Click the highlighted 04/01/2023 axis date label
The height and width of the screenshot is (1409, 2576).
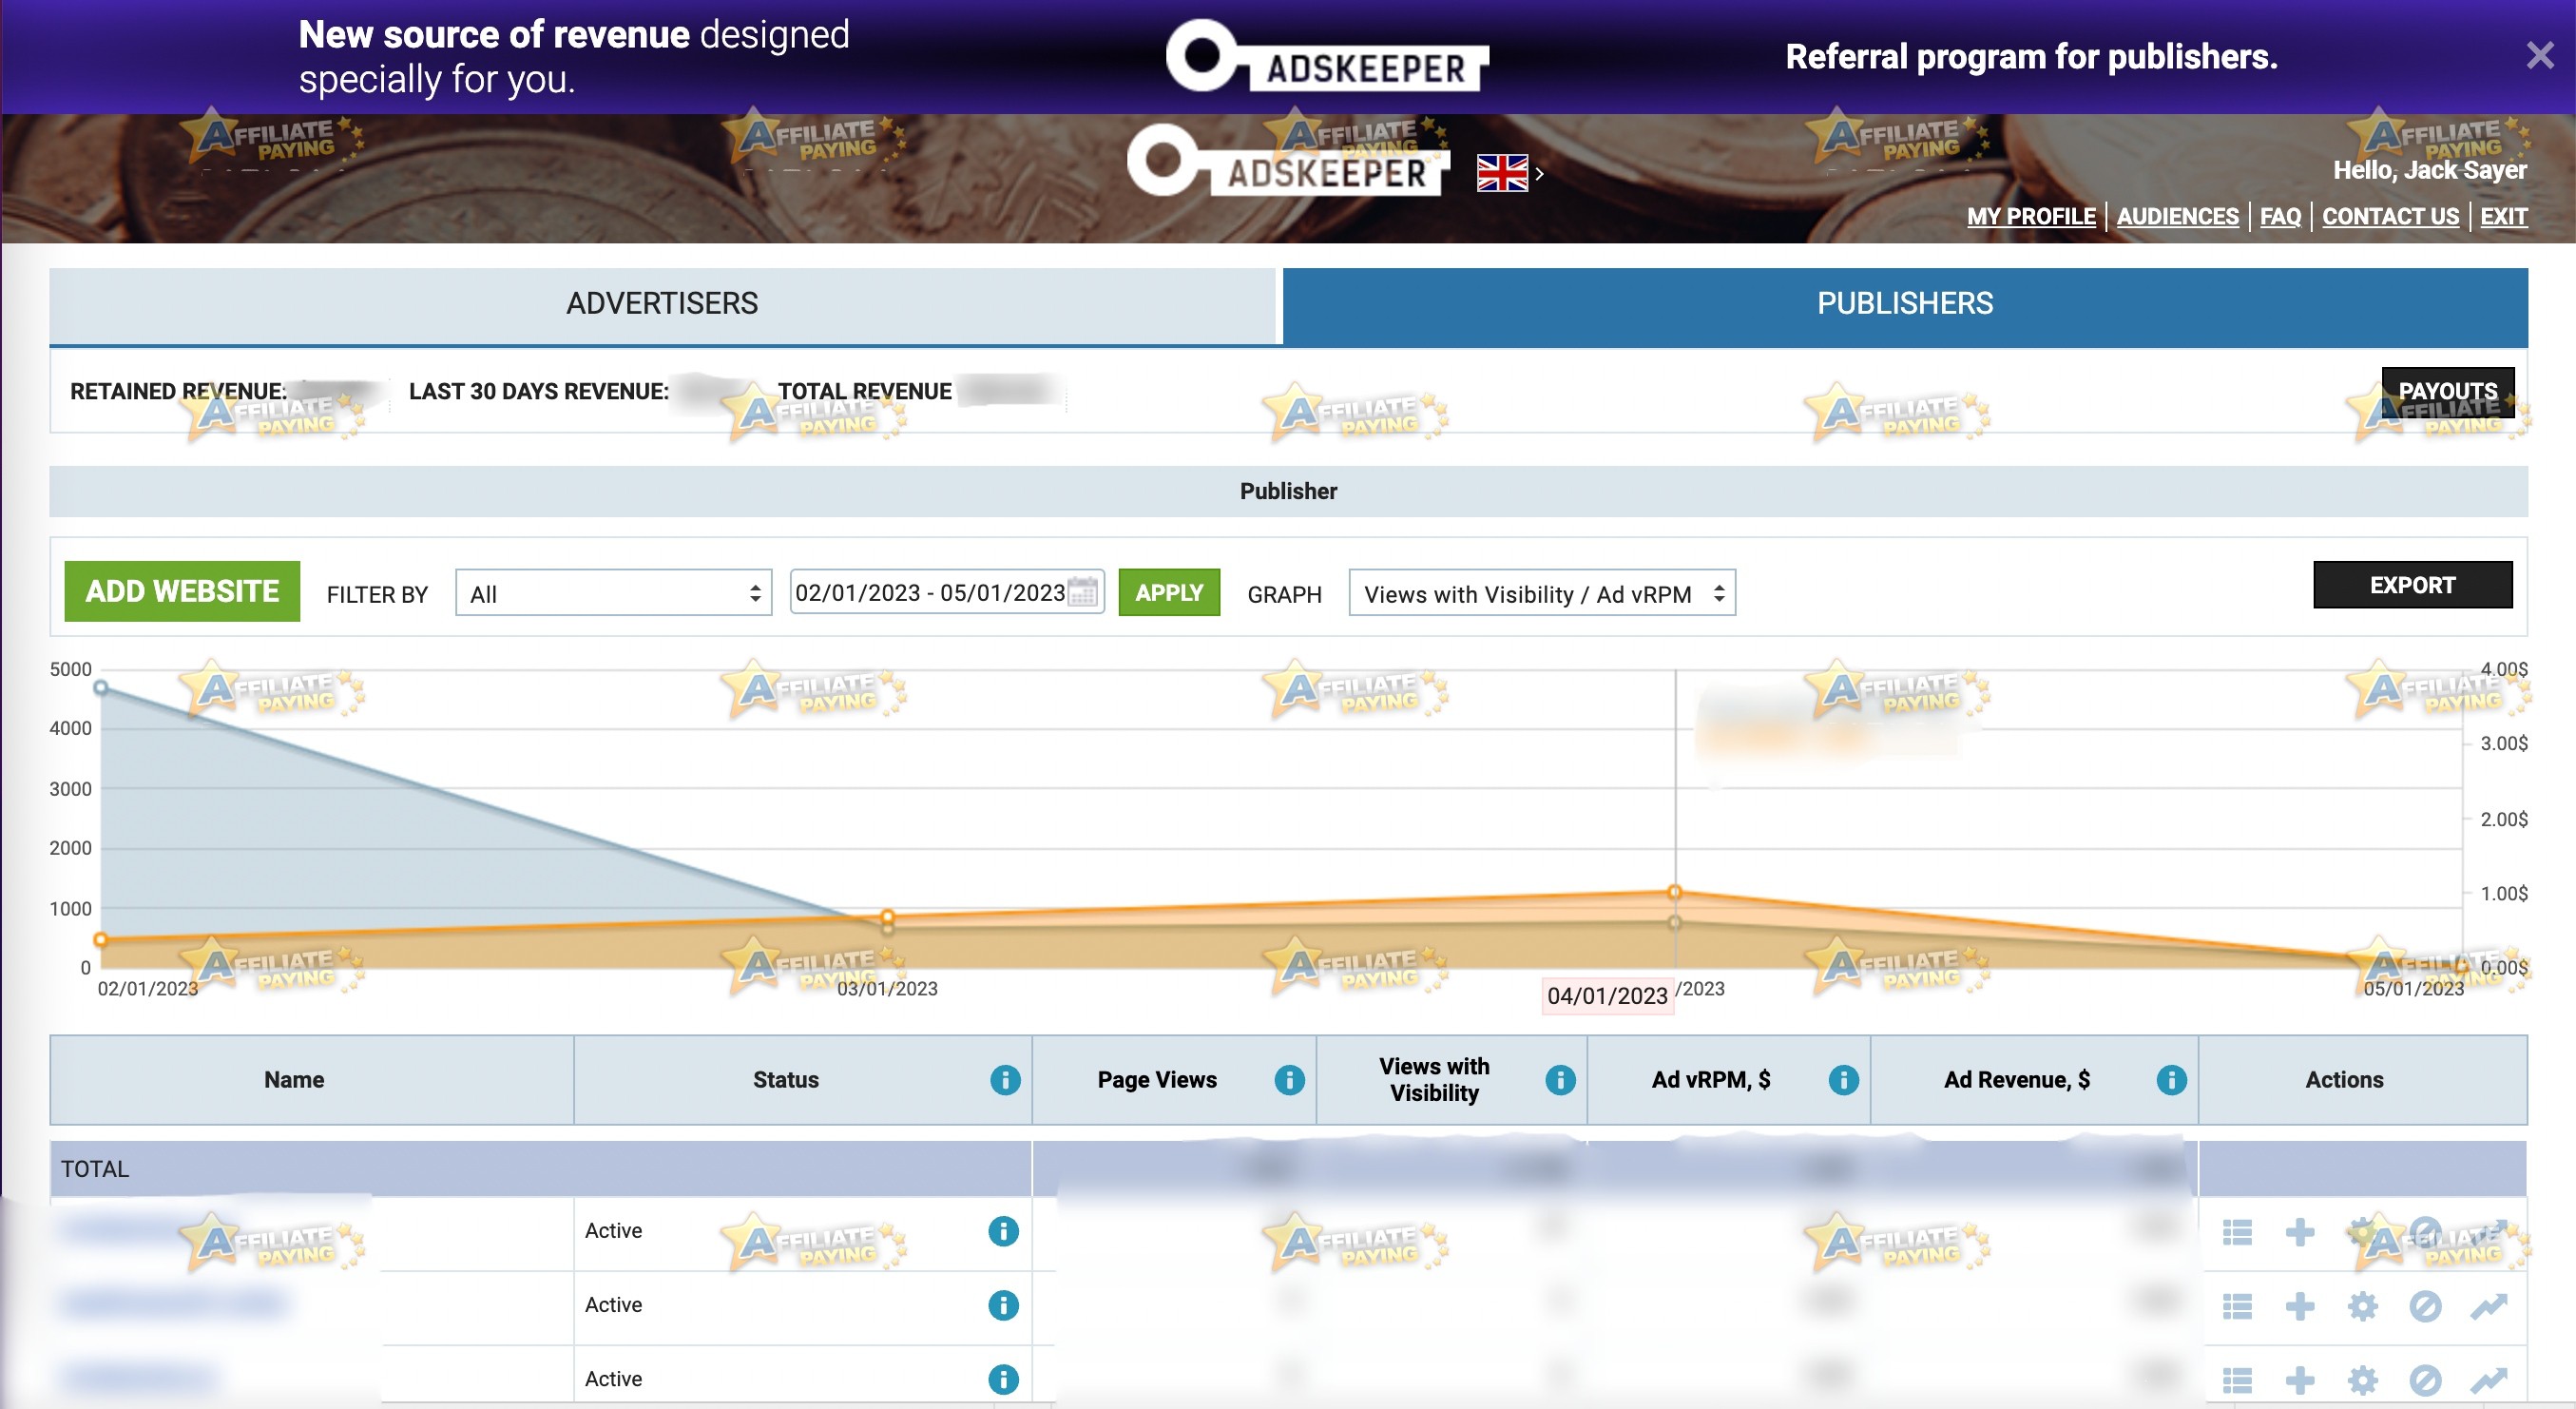(1607, 996)
